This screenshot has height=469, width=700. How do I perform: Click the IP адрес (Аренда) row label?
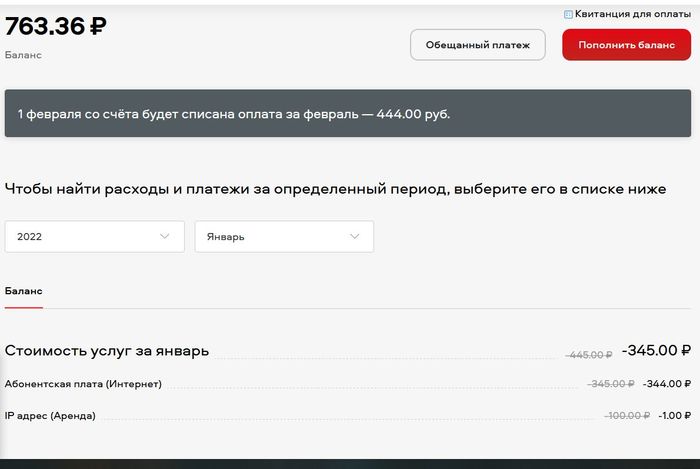50,415
